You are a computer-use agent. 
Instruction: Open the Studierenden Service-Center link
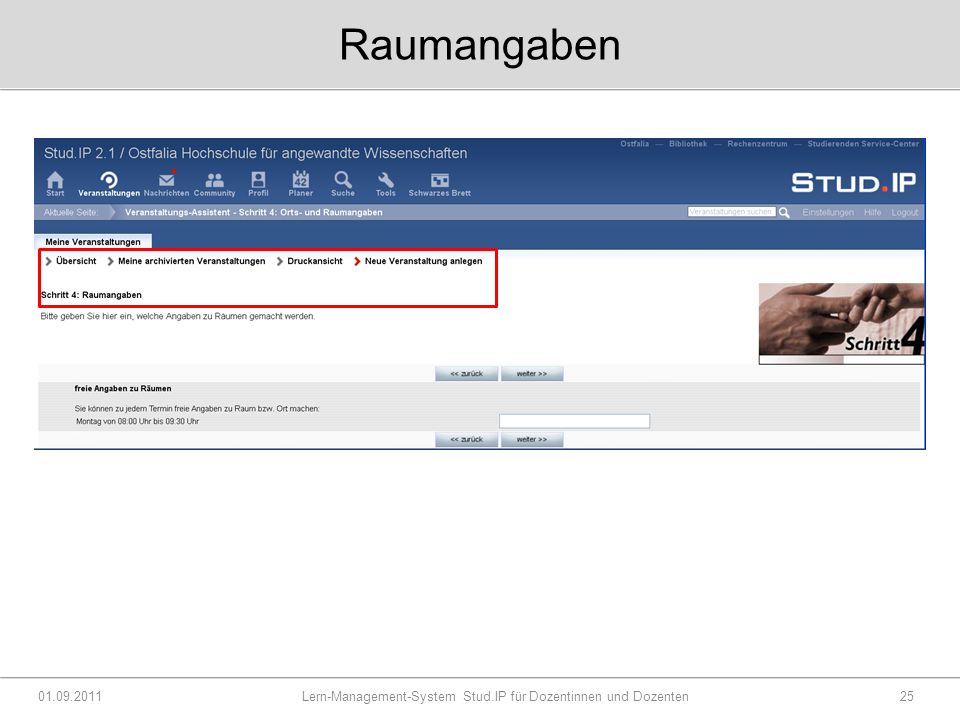click(x=863, y=144)
